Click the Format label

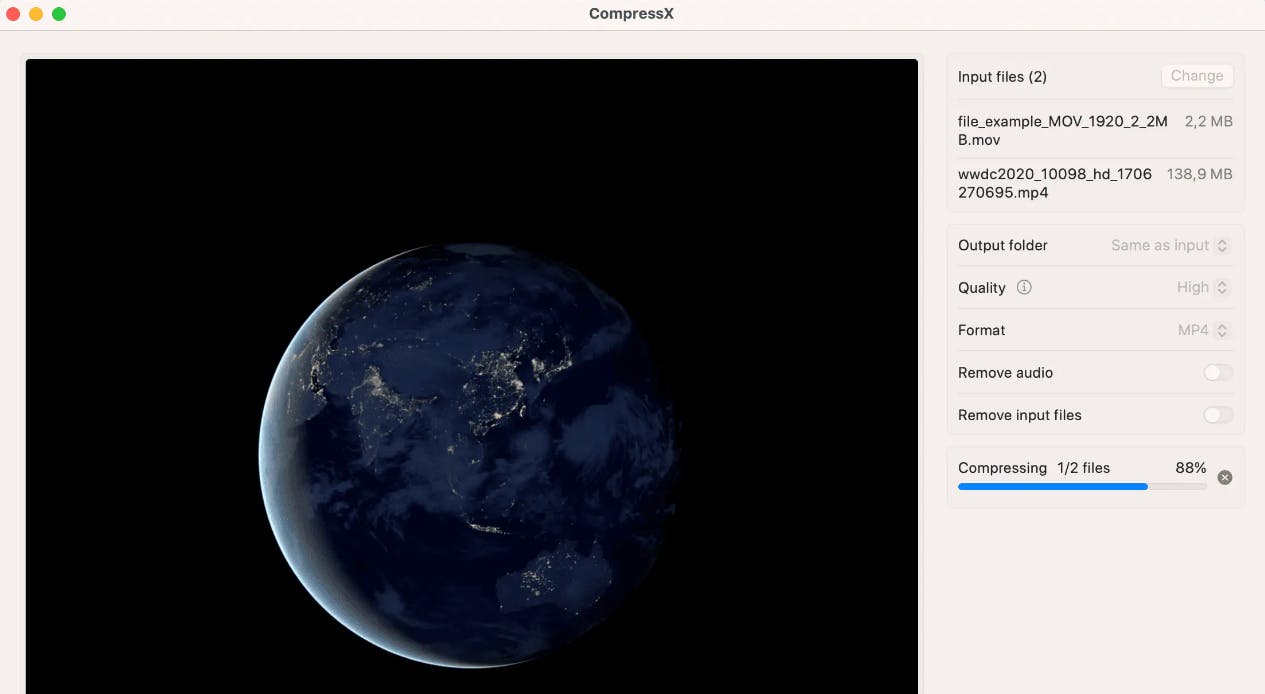tap(981, 330)
